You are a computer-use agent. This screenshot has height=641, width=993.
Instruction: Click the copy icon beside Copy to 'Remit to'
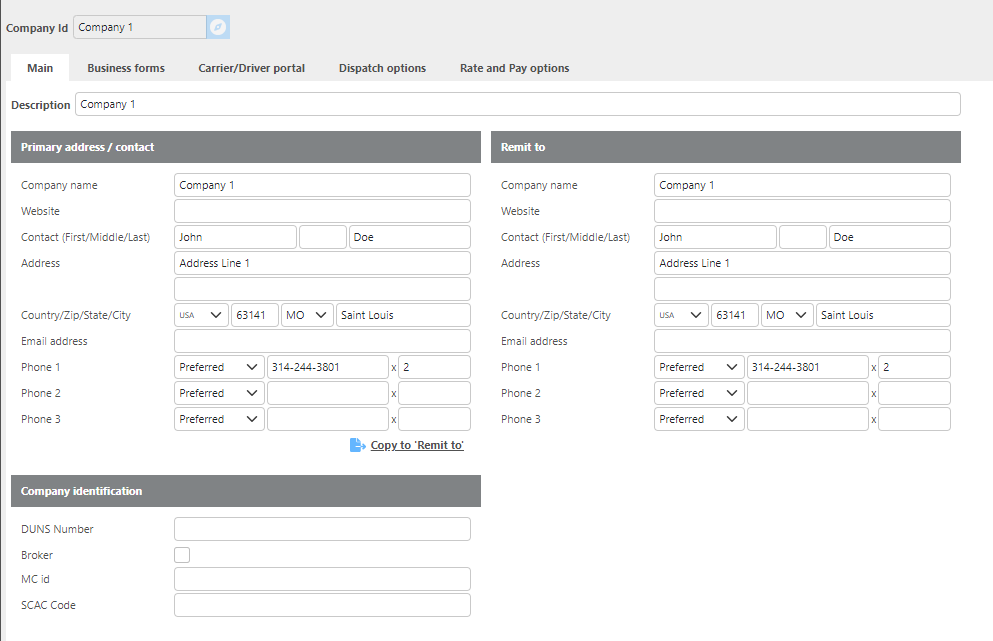(x=357, y=445)
